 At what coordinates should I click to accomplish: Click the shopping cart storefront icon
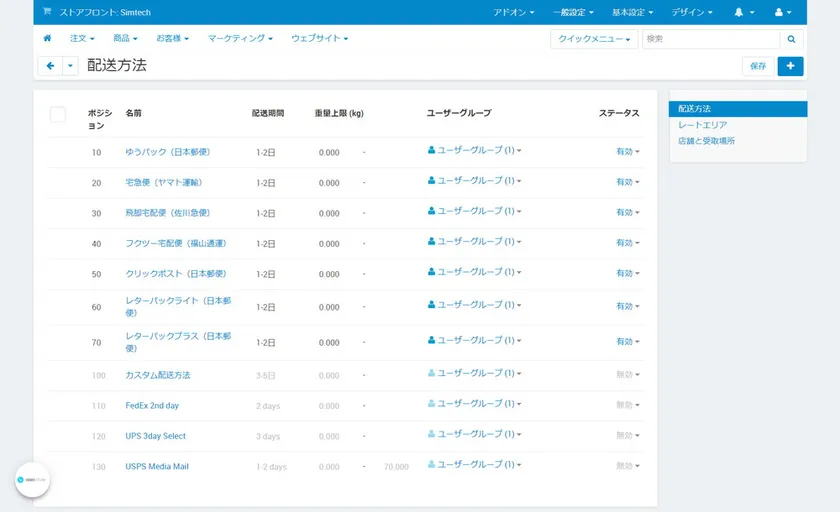(47, 12)
